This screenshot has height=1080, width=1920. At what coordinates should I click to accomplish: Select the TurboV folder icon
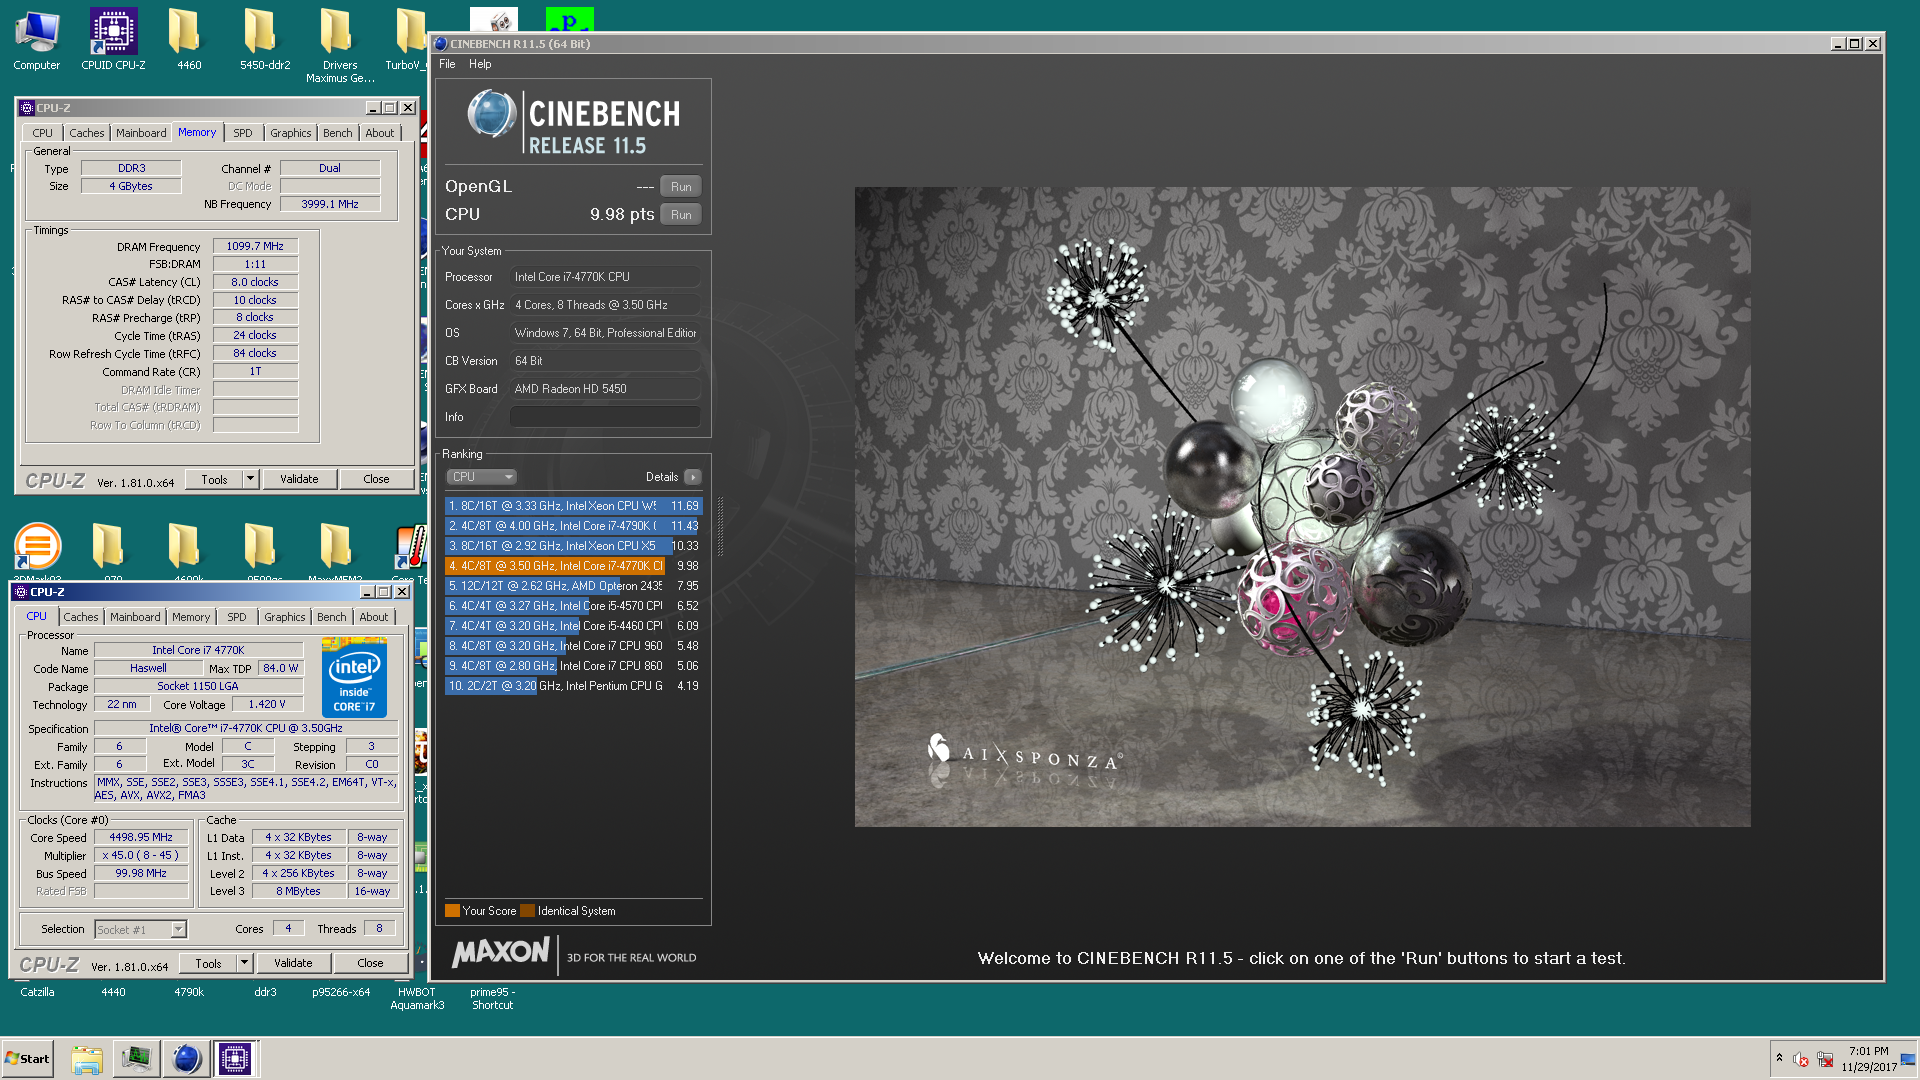coord(408,40)
